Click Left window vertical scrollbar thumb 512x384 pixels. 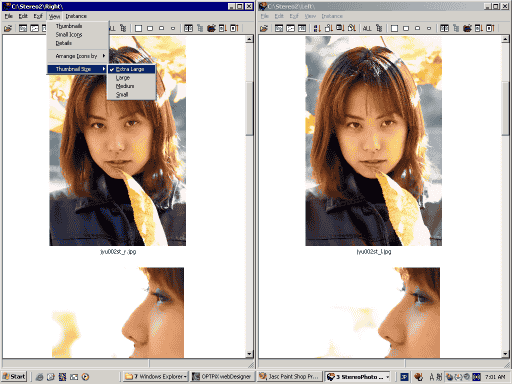coord(505,108)
